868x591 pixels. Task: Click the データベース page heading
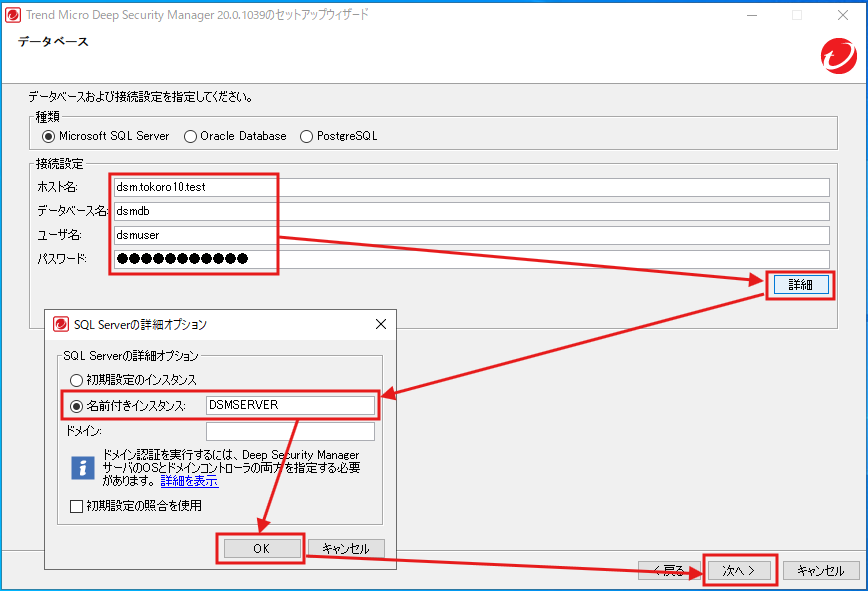click(x=53, y=42)
